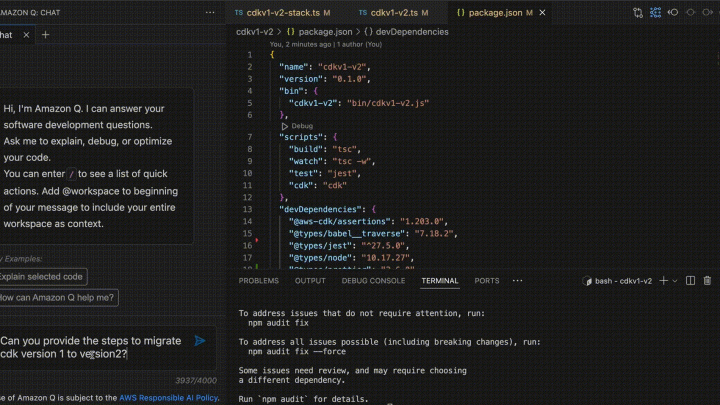Click 'Run `npm audit` for details.' terminal line
The image size is (720, 405).
303,399
